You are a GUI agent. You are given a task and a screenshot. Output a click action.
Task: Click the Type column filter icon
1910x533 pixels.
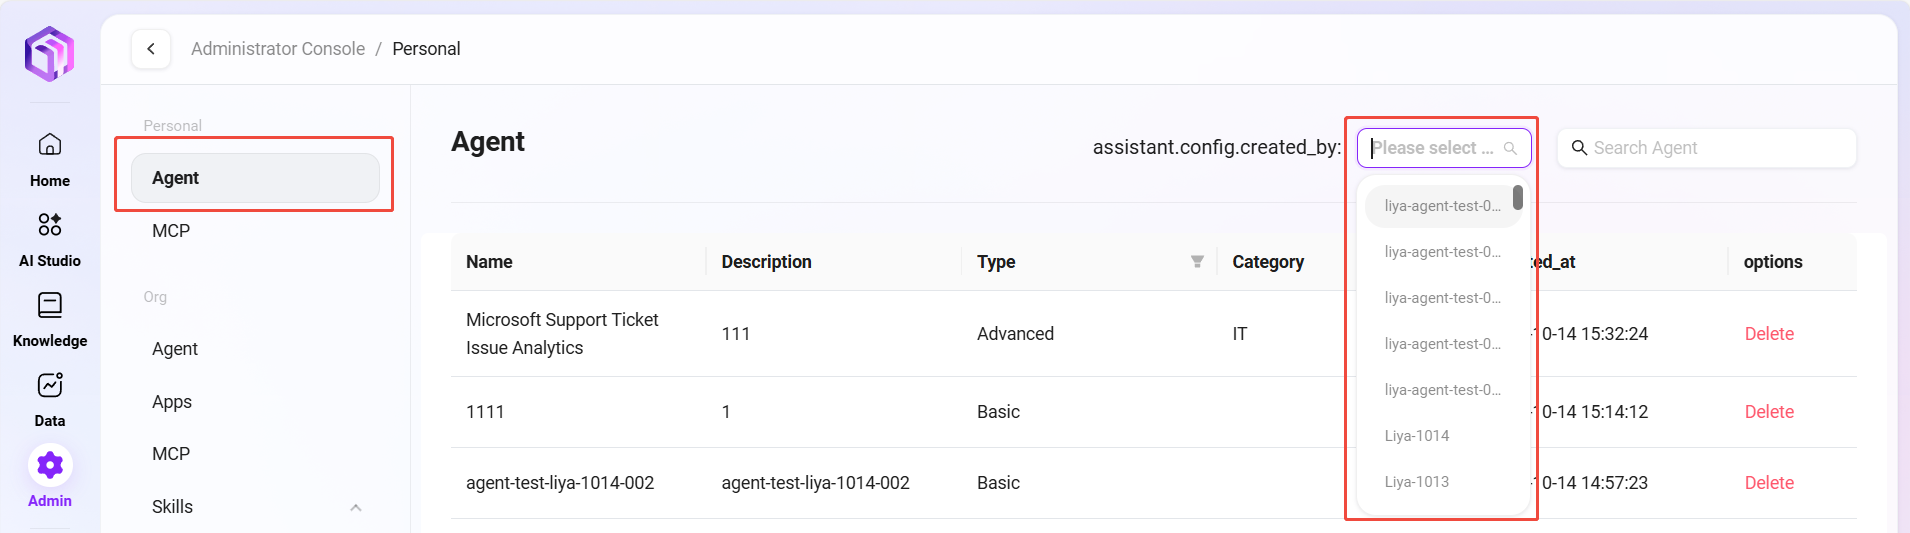coord(1197,262)
